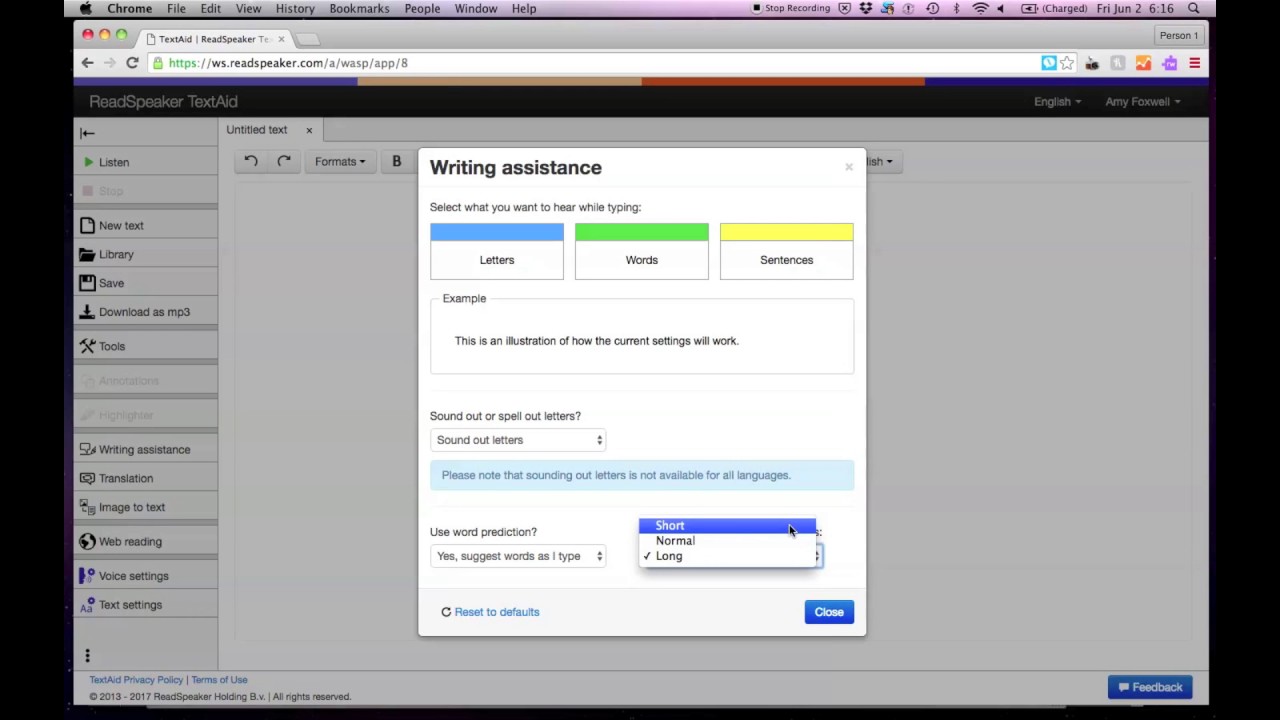
Task: Open the File menu
Action: (176, 8)
